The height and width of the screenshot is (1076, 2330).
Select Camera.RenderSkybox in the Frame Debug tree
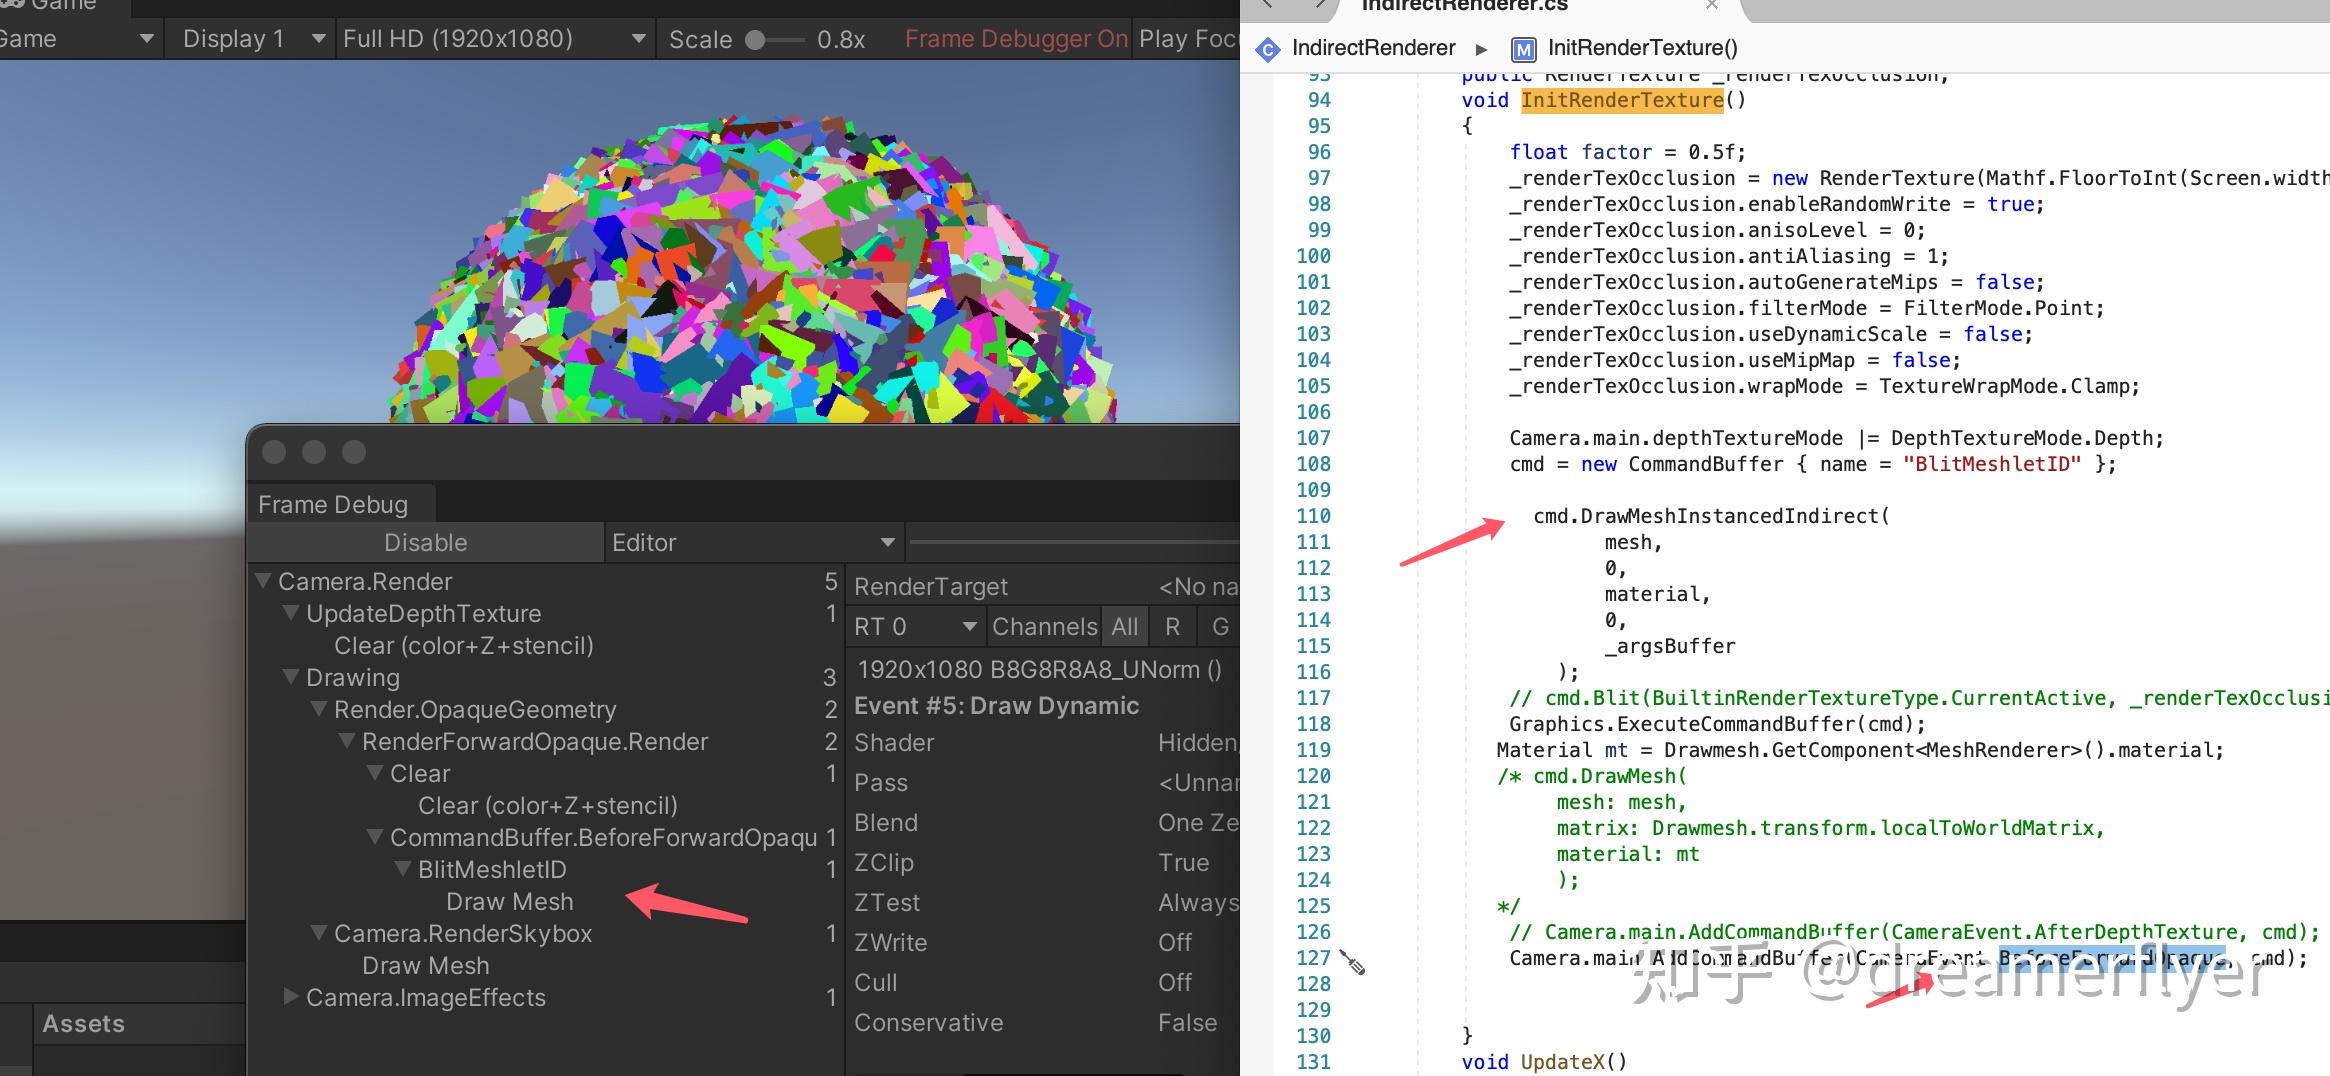click(x=463, y=933)
